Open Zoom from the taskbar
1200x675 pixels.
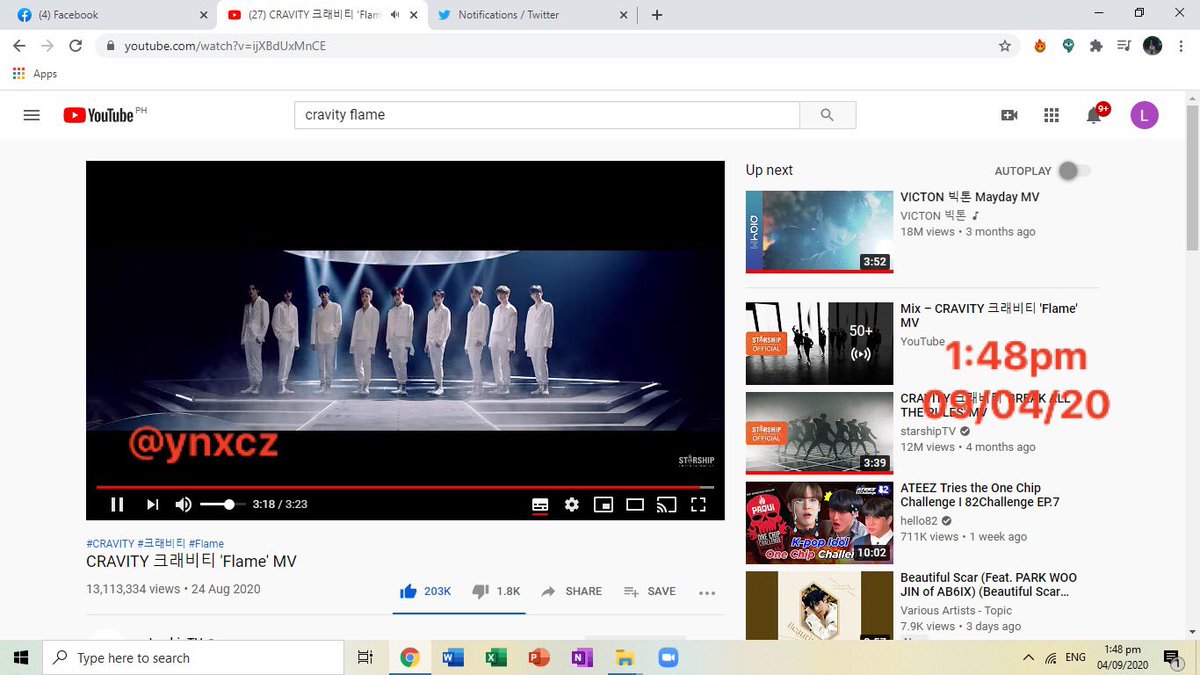pos(668,657)
